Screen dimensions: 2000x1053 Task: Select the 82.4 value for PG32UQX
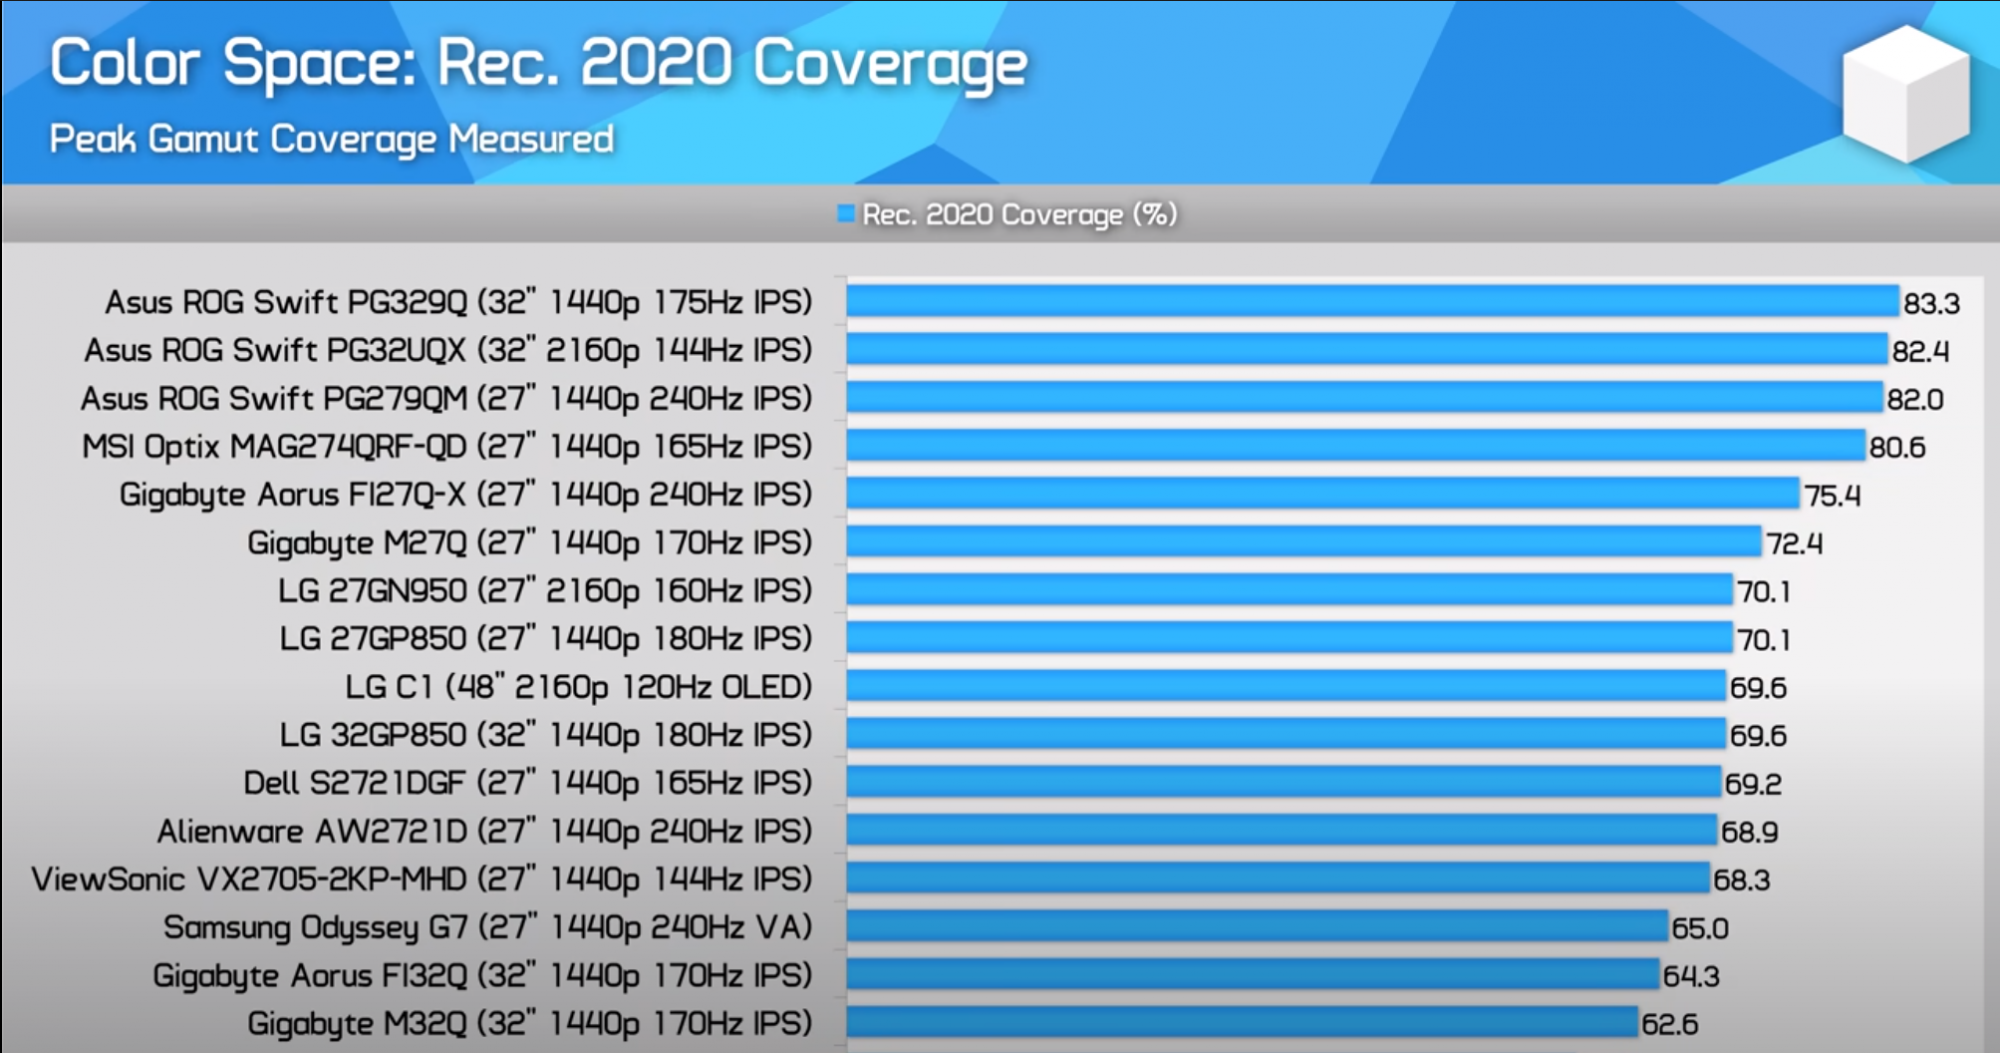pos(1920,351)
